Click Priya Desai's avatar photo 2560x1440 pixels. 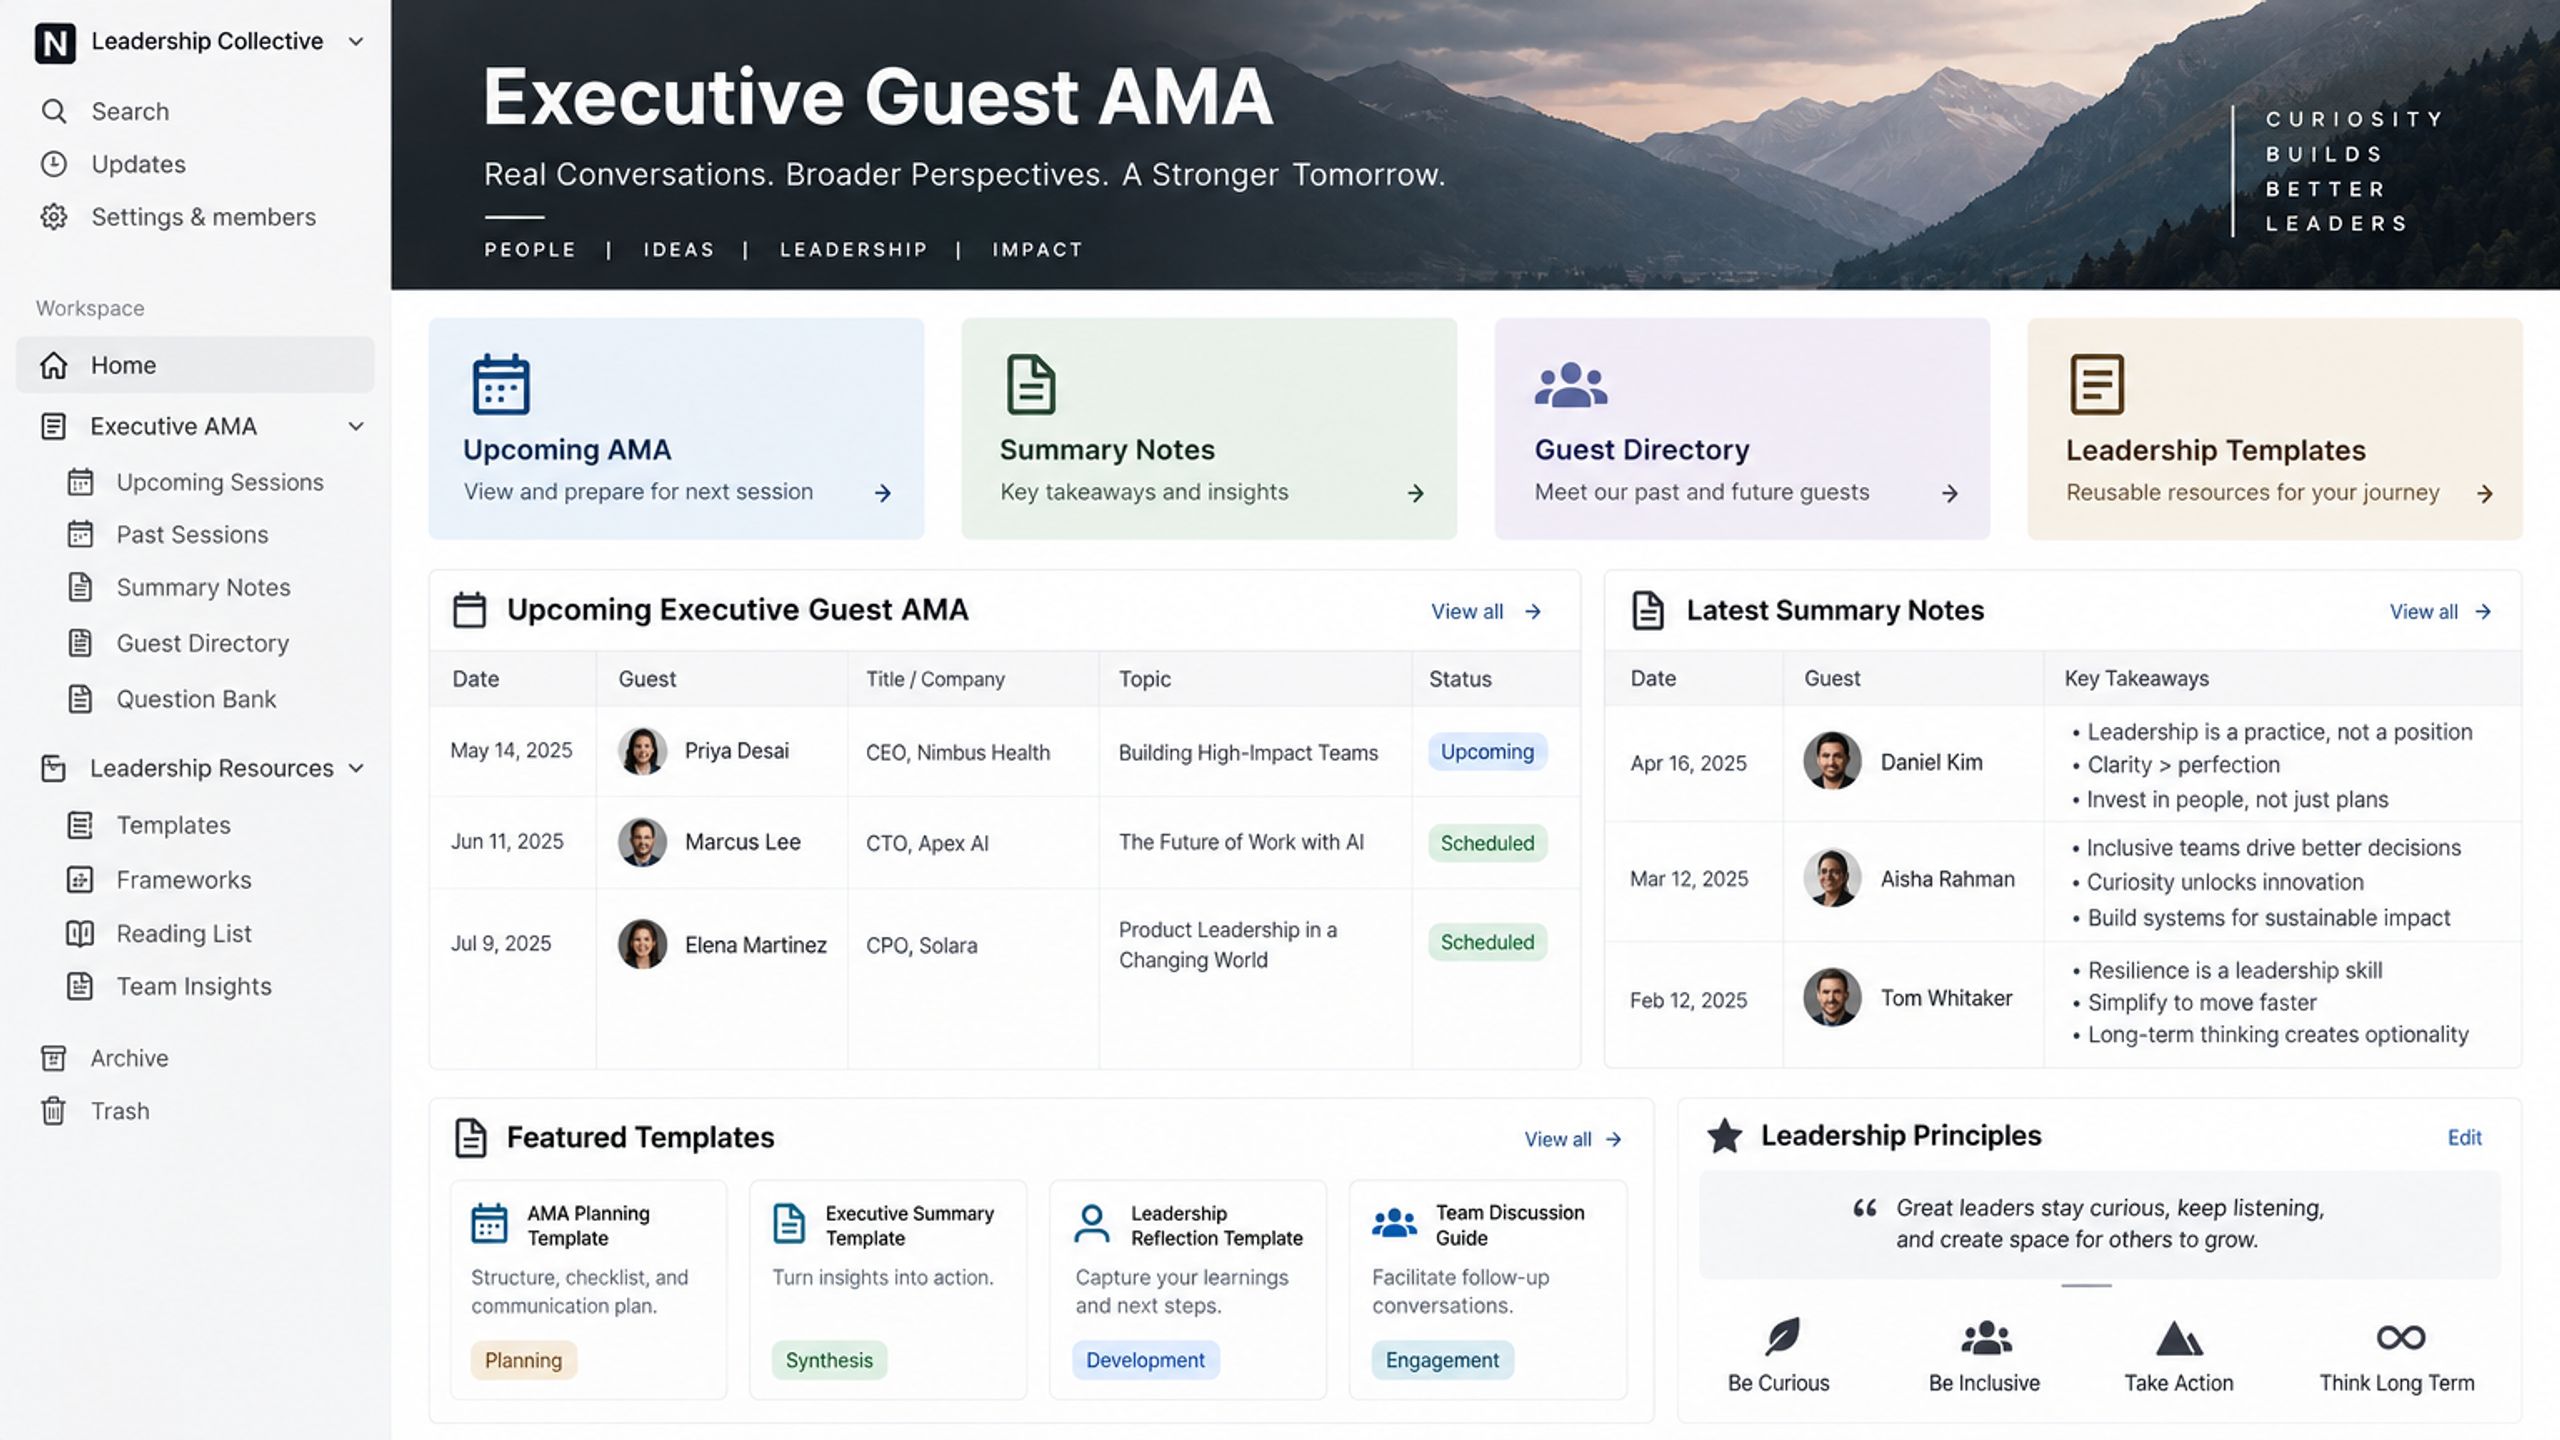coord(642,751)
